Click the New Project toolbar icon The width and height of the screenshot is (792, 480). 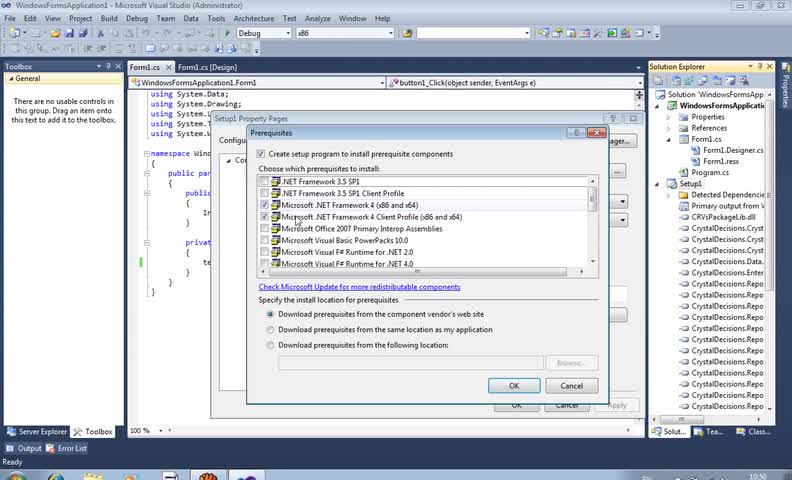(x=15, y=33)
